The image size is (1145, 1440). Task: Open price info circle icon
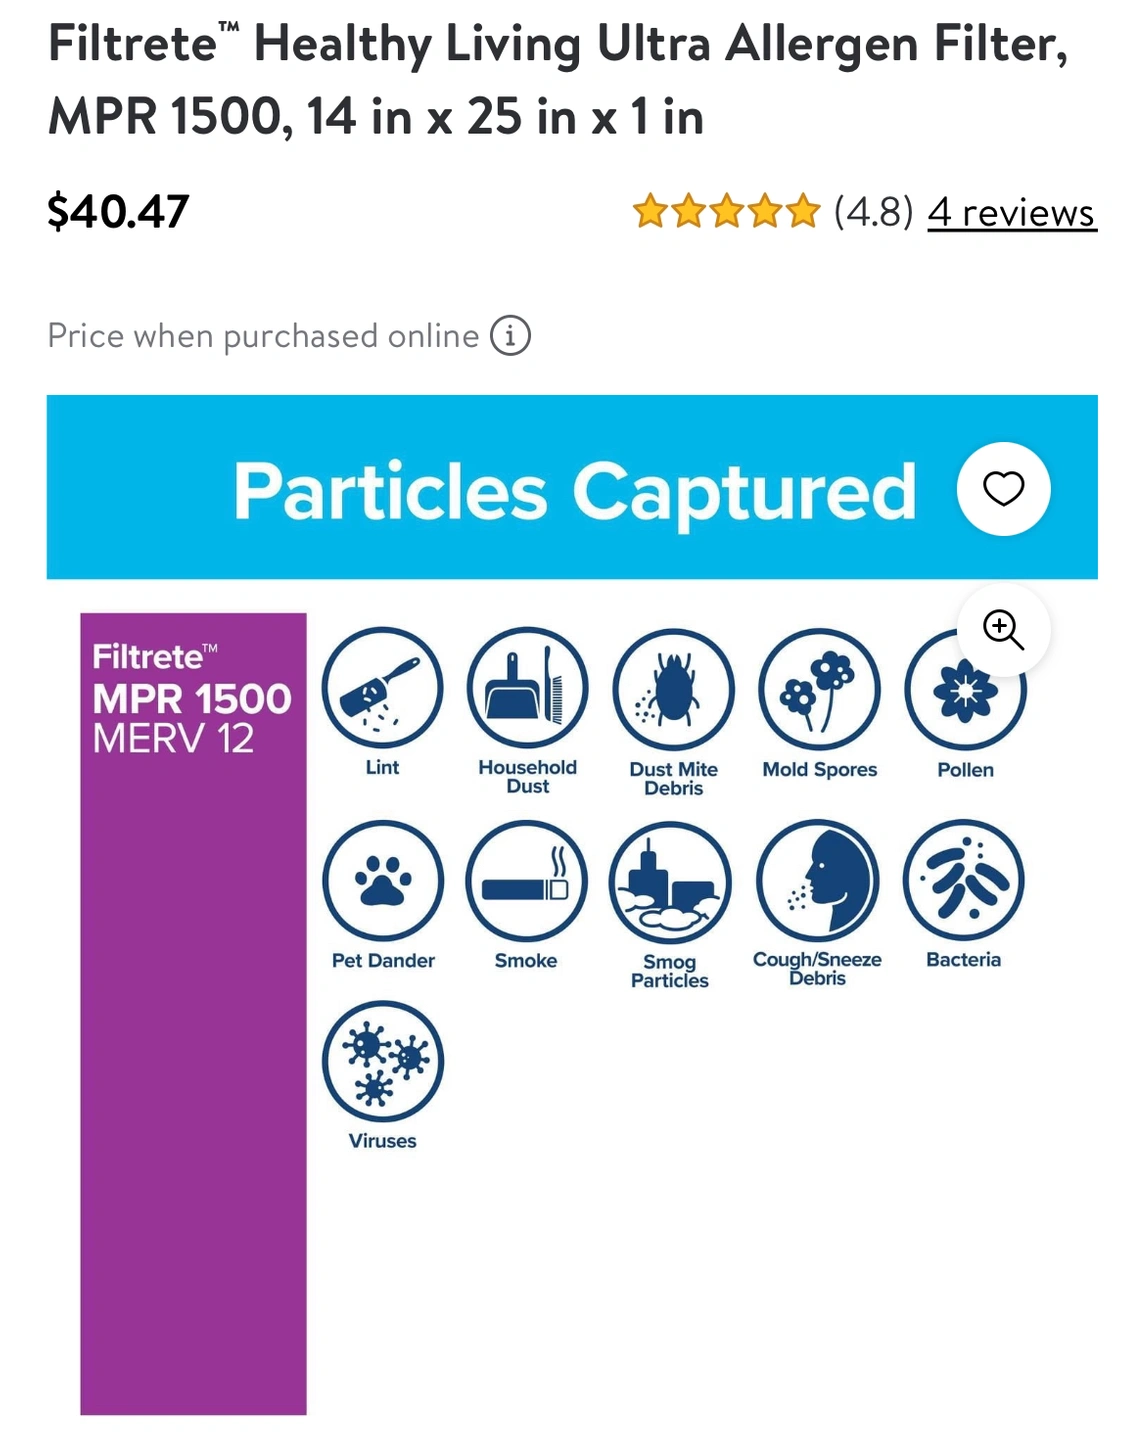510,335
